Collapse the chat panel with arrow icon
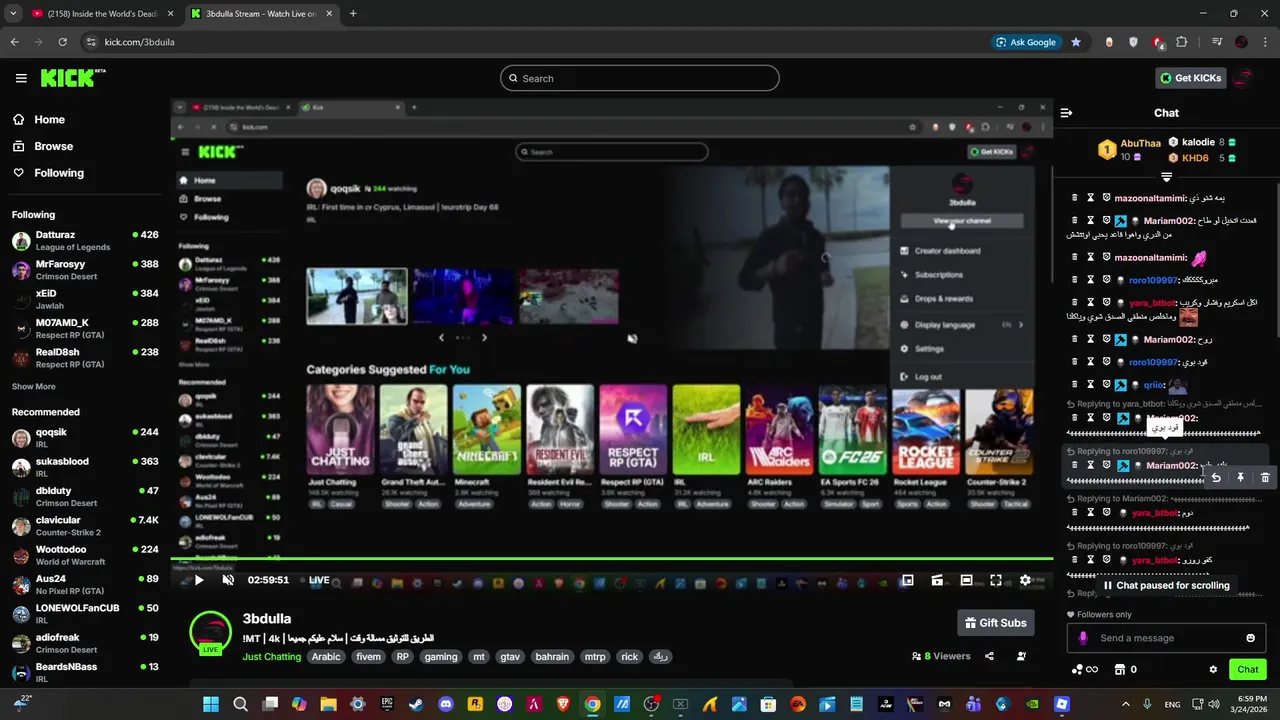1280x720 pixels. pos(1066,113)
